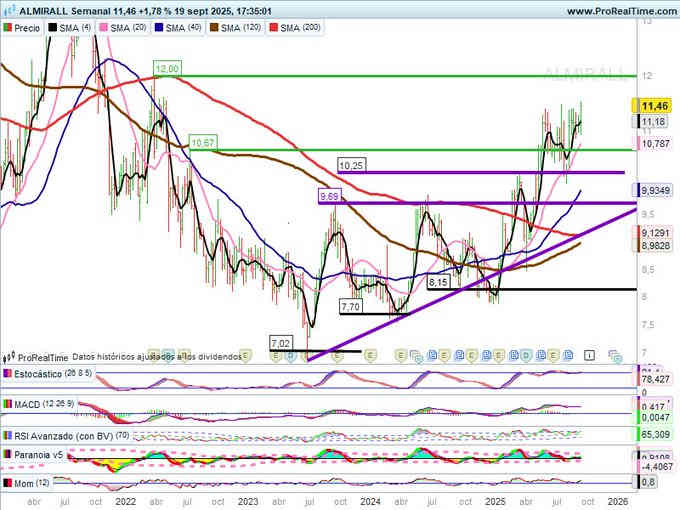Click the yellow 11,46 current price tag

point(654,106)
